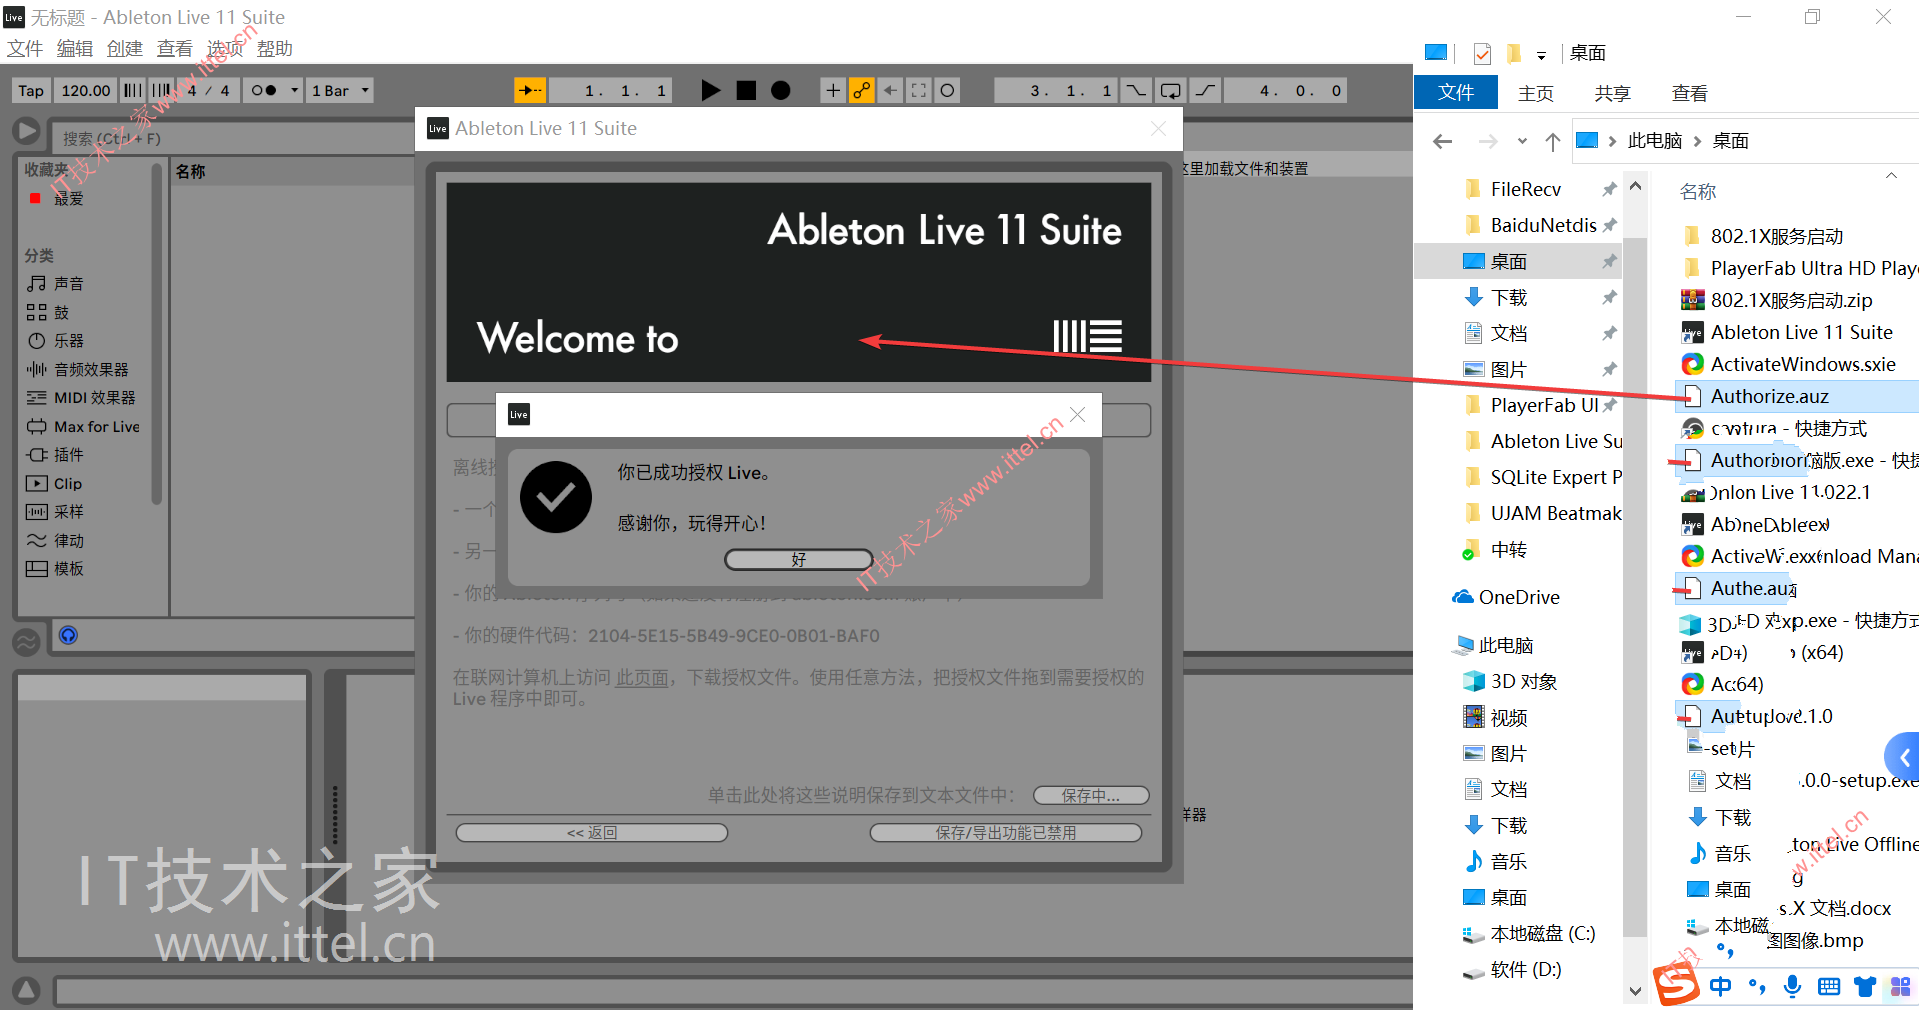Switch to the 主页 ribbon tab in Explorer

tap(1536, 93)
